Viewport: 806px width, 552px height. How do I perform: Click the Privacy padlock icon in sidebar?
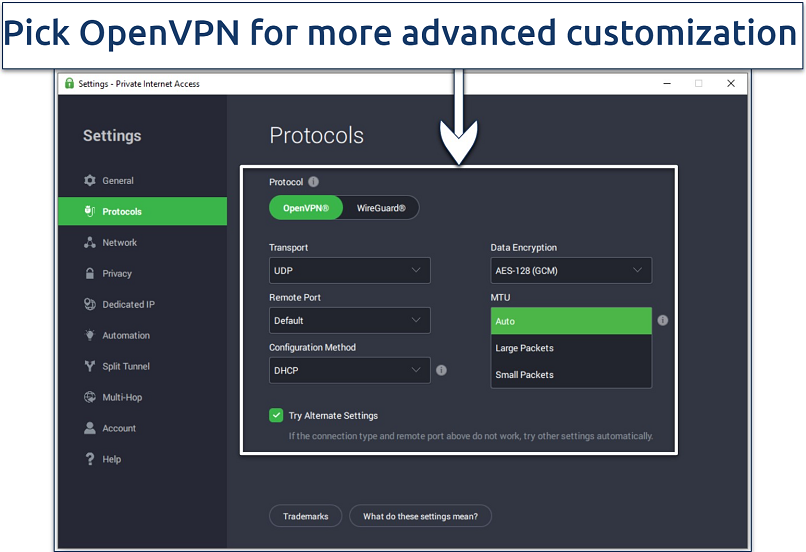pyautogui.click(x=89, y=273)
